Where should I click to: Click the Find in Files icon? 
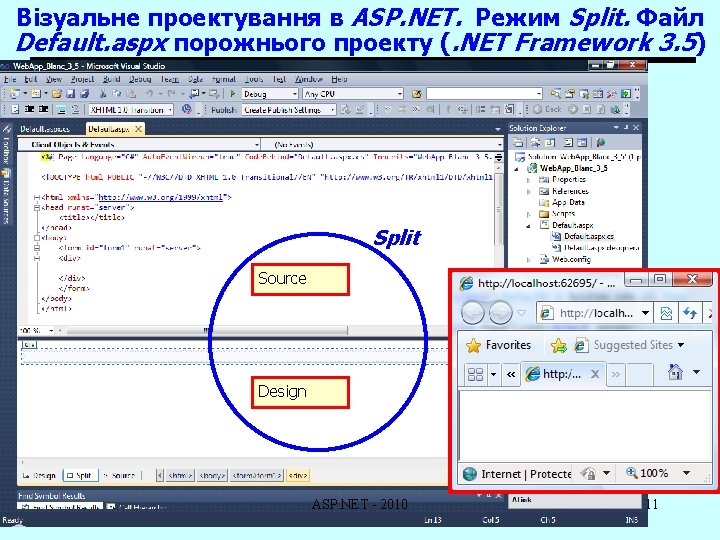(416, 94)
